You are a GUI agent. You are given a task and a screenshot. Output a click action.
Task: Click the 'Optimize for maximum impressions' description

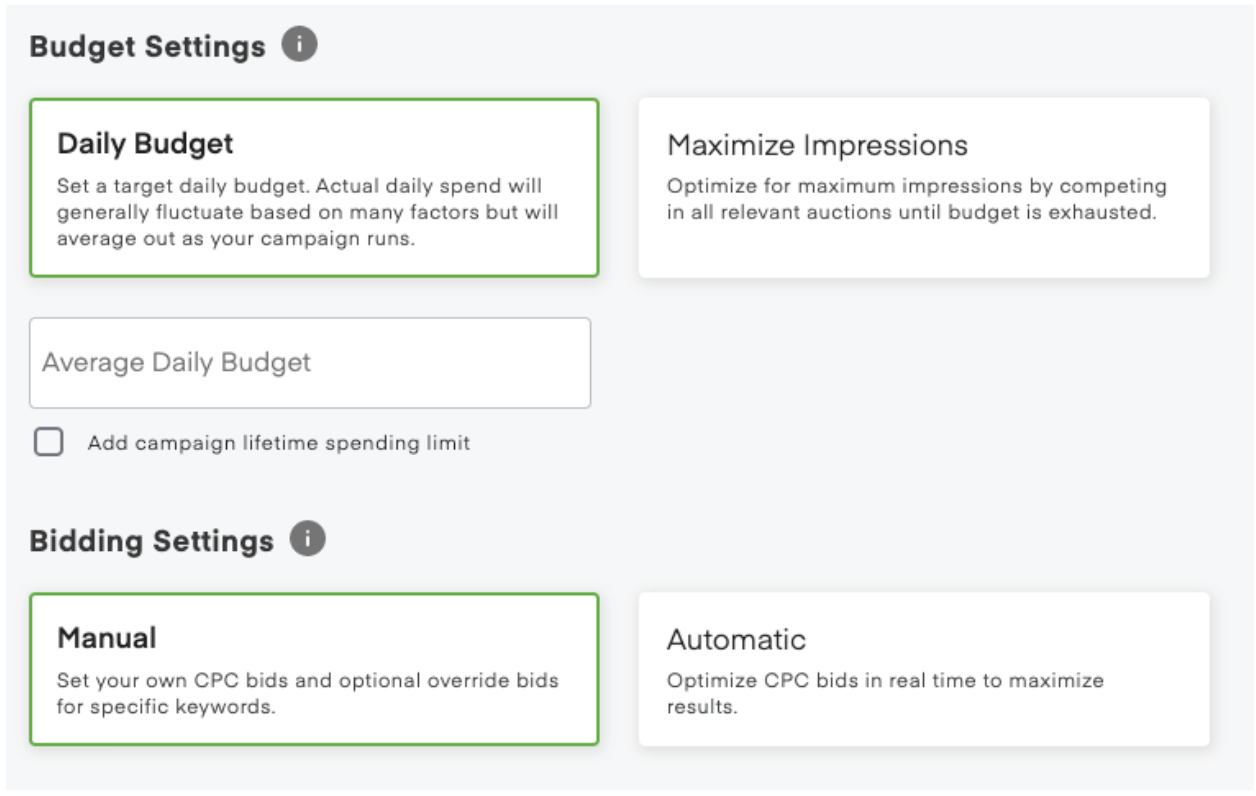[916, 199]
